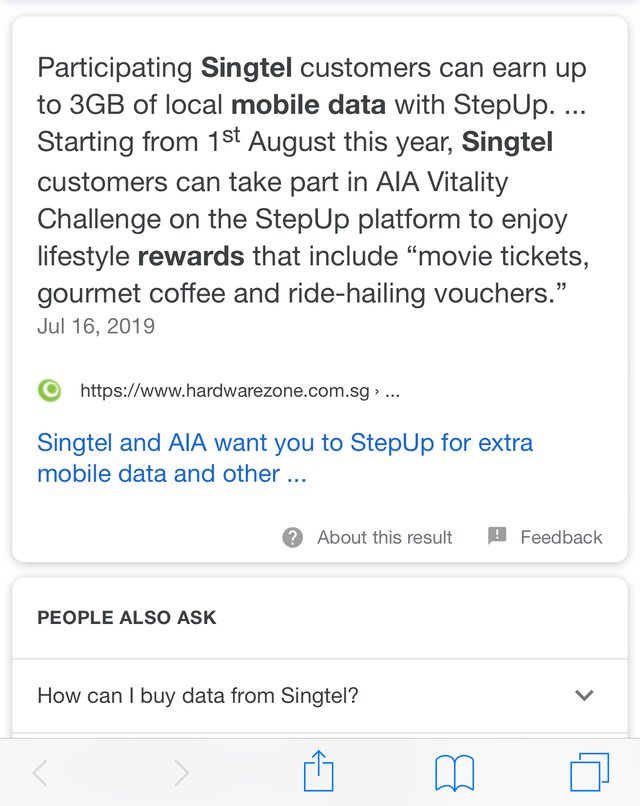This screenshot has width=640, height=806.
Task: Click bold 'rewards' word in the snippet
Action: (191, 257)
